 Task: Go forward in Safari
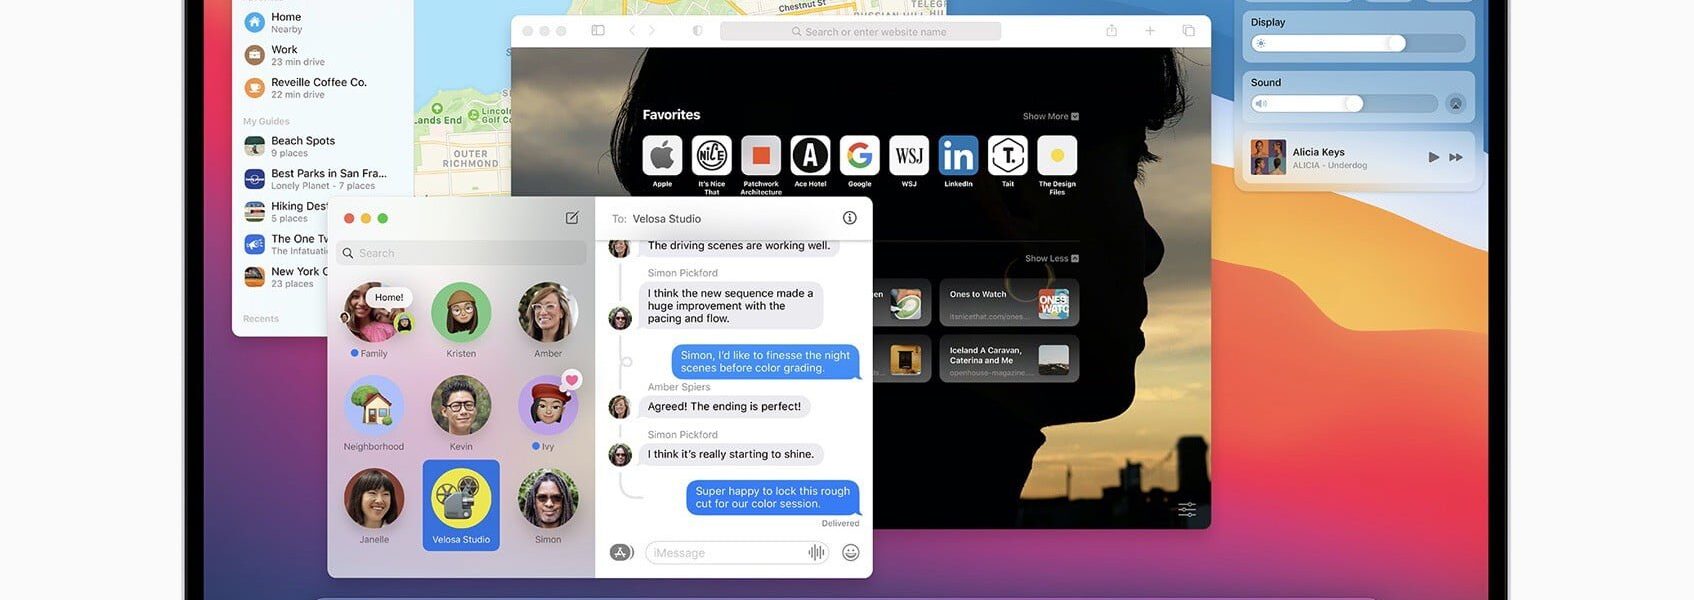[x=651, y=31]
